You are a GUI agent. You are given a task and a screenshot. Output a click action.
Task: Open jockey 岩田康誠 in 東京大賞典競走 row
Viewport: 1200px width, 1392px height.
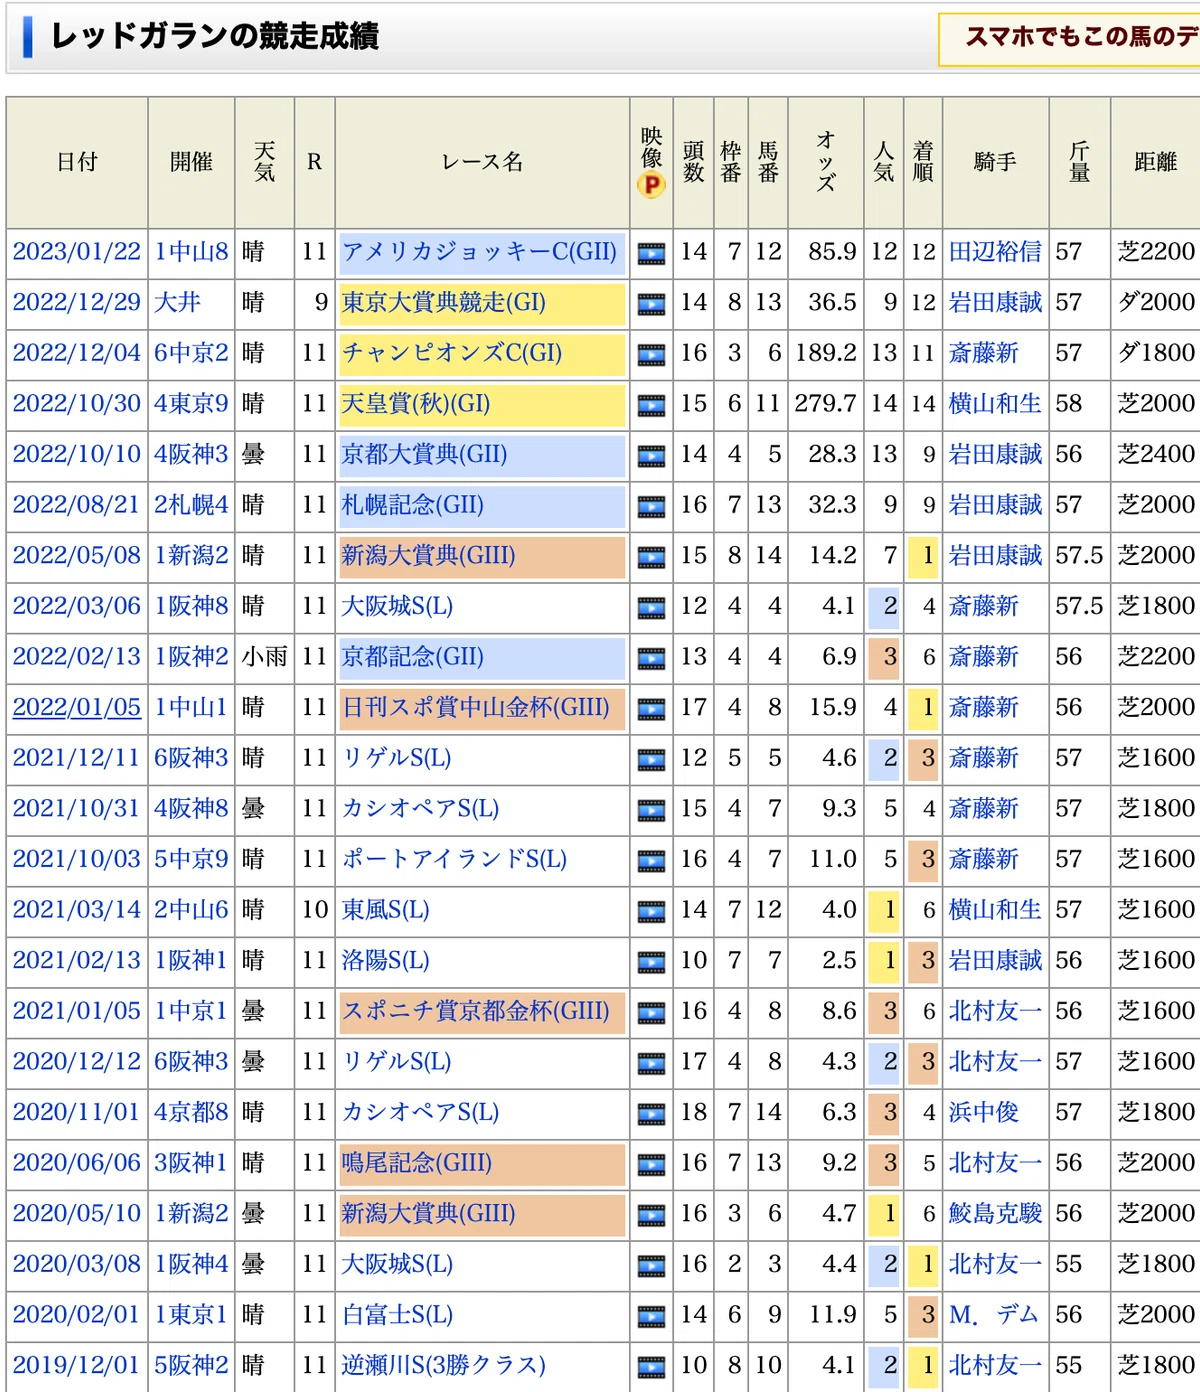click(995, 302)
